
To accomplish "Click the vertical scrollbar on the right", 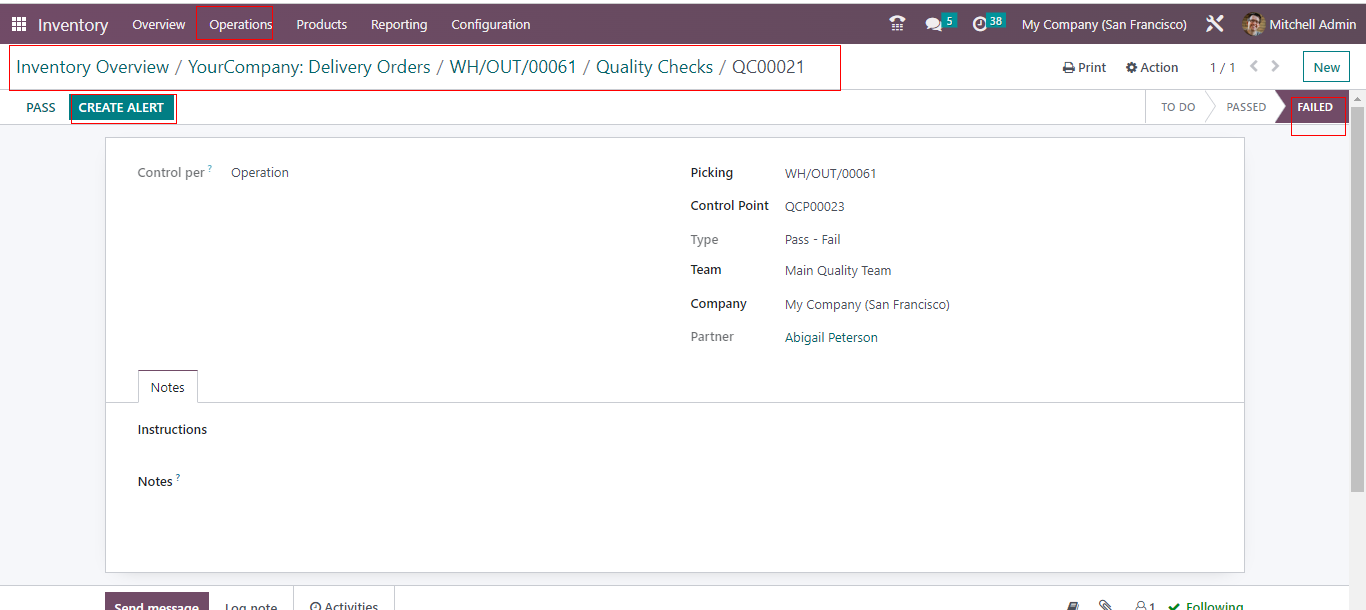I will 1357,300.
